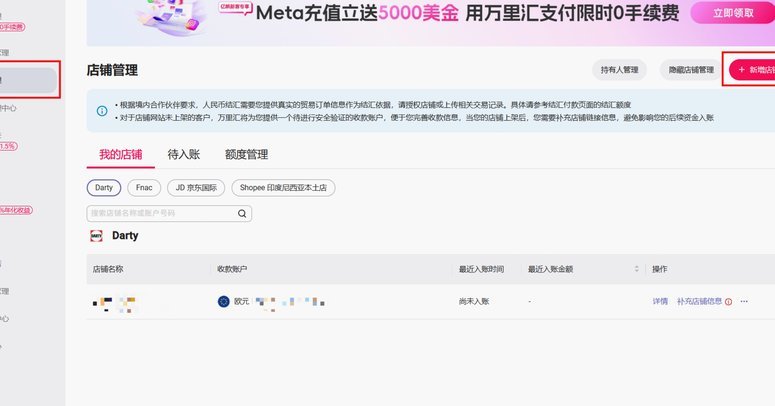Click the 最近入账时间 column header
Image resolution: width=775 pixels, height=406 pixels.
[481, 269]
